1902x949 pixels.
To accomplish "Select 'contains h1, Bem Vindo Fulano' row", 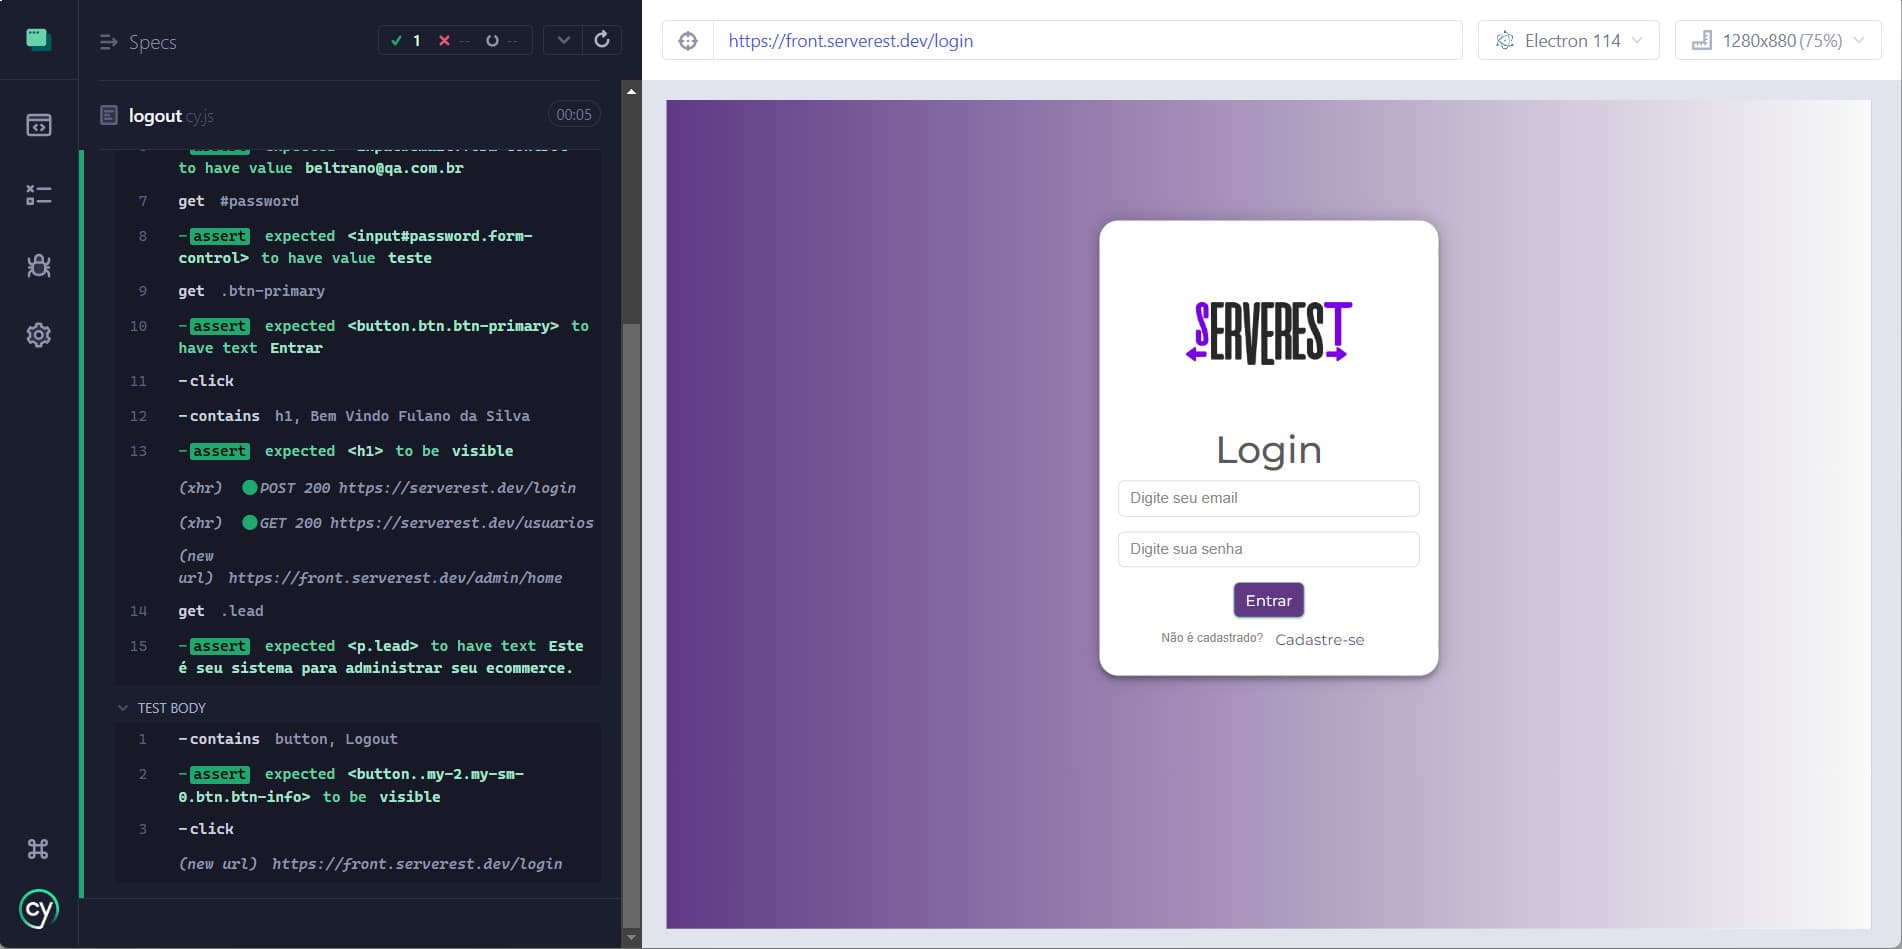I will (x=358, y=416).
